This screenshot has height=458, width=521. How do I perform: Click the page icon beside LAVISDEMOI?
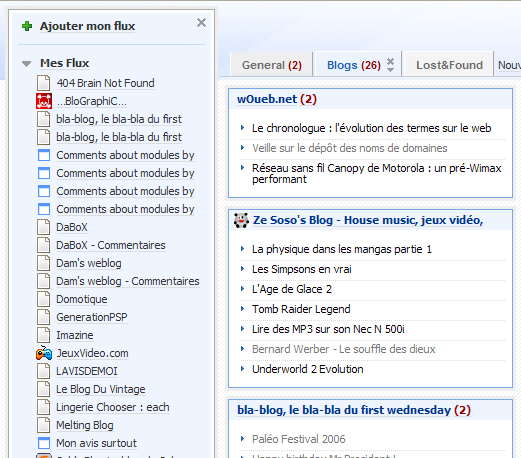click(44, 371)
